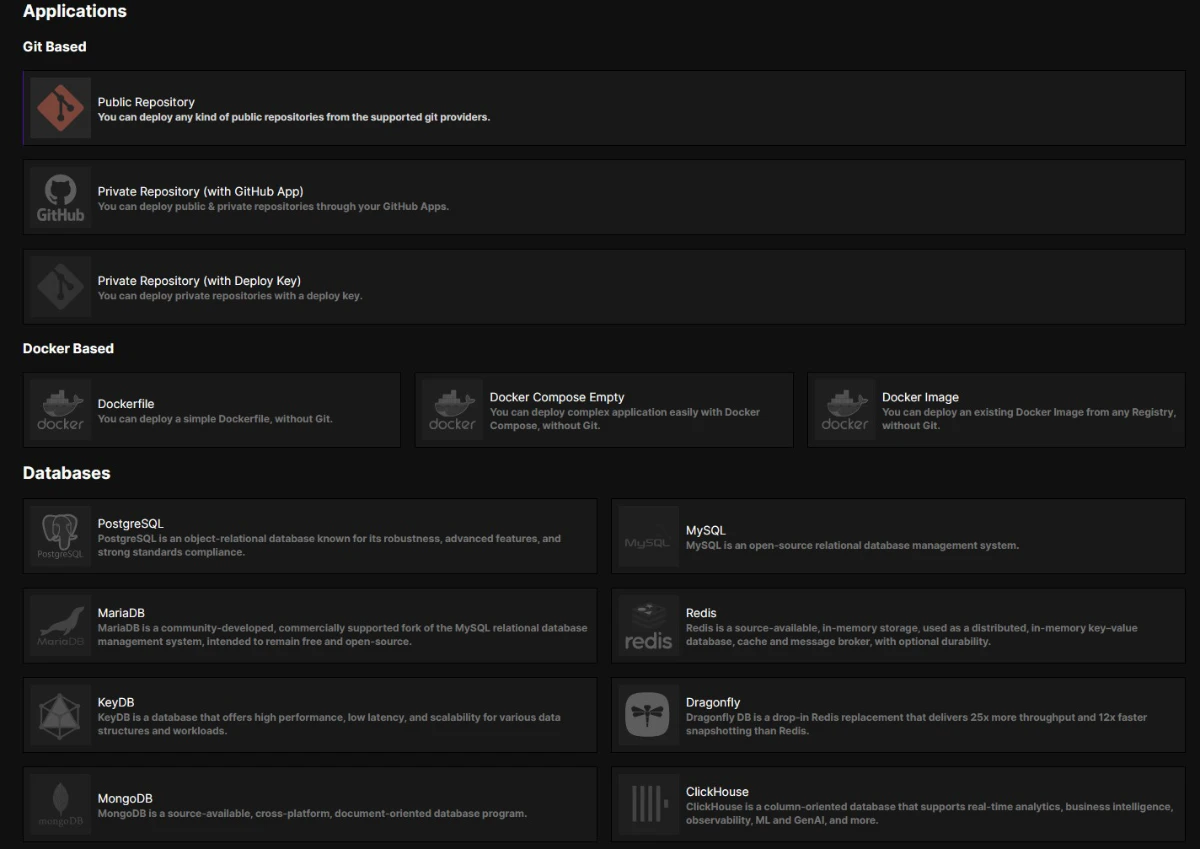Click the description "MariaDB is a community-developed" fork text
1200x849 pixels.
point(342,635)
